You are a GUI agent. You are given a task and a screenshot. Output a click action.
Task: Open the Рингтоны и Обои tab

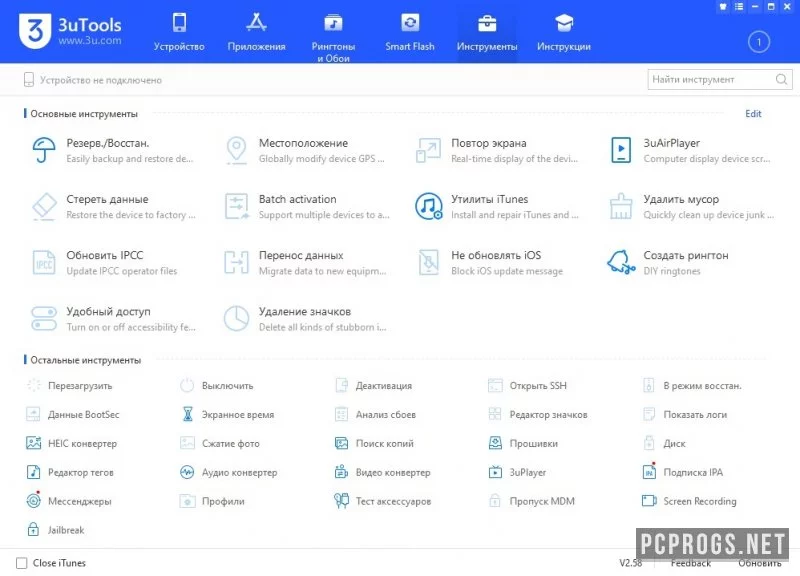[333, 37]
